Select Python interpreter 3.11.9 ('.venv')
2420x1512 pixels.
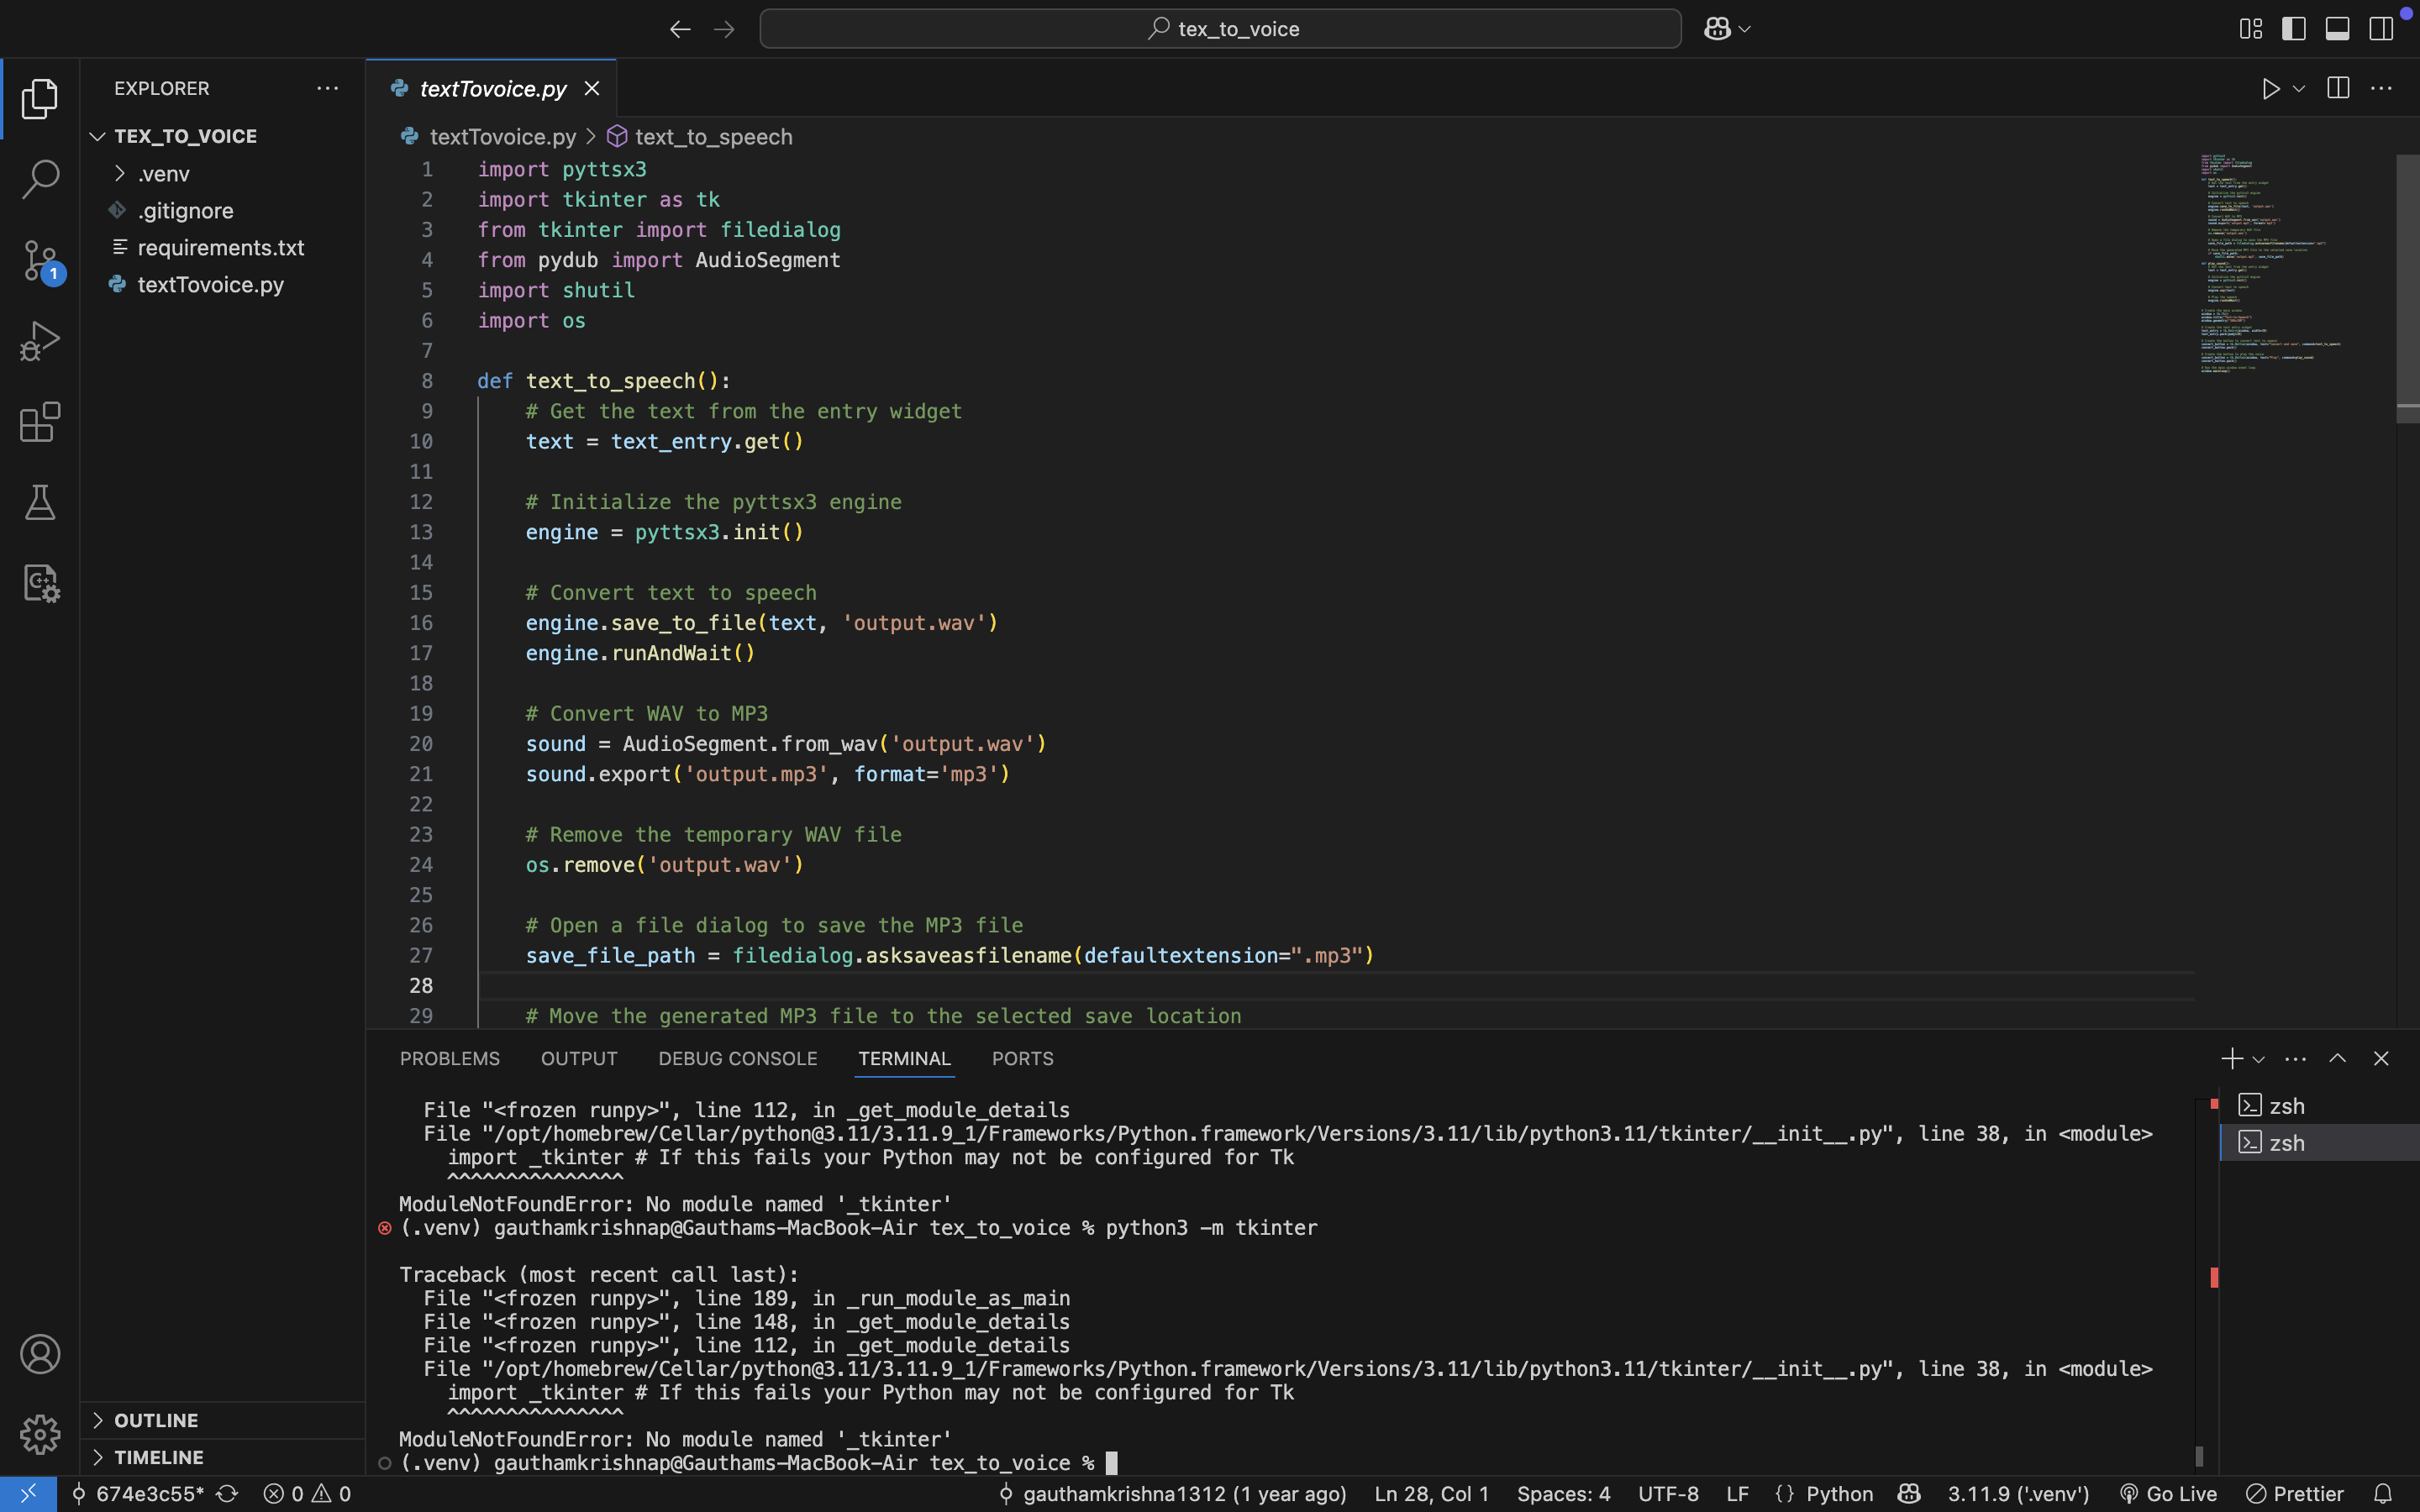pos(2018,1494)
